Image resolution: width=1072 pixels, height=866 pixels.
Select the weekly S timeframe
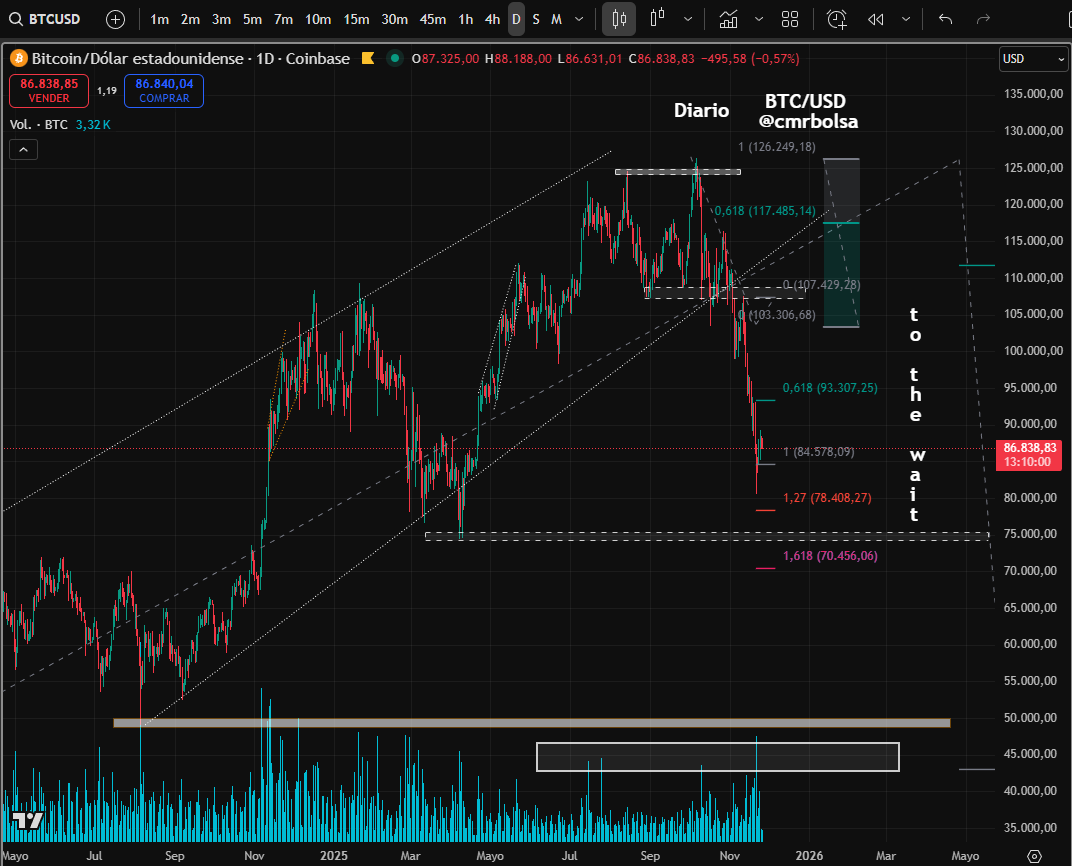536,19
